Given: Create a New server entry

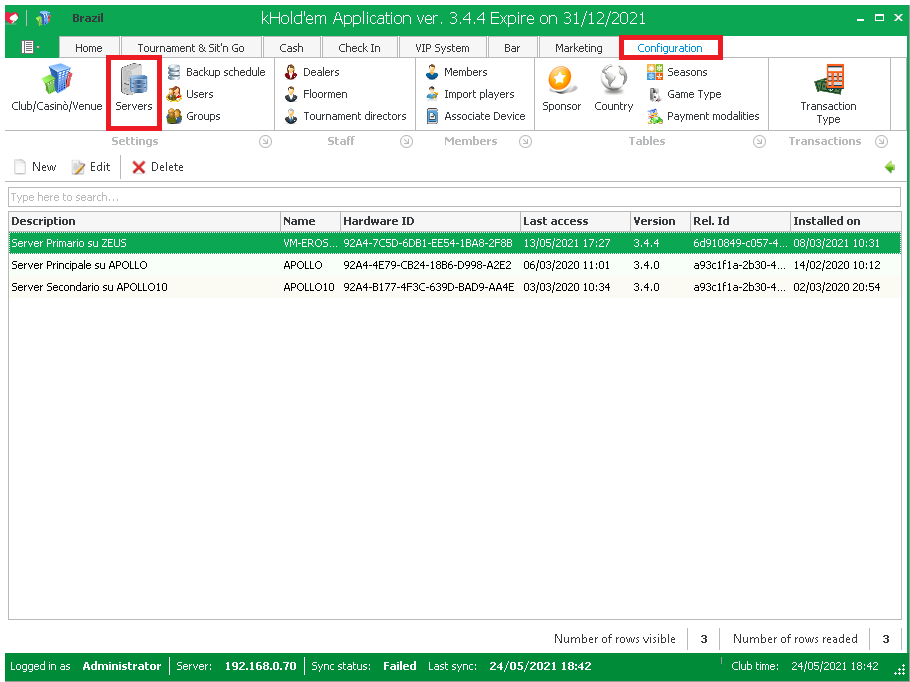Looking at the screenshot, I should pyautogui.click(x=35, y=167).
